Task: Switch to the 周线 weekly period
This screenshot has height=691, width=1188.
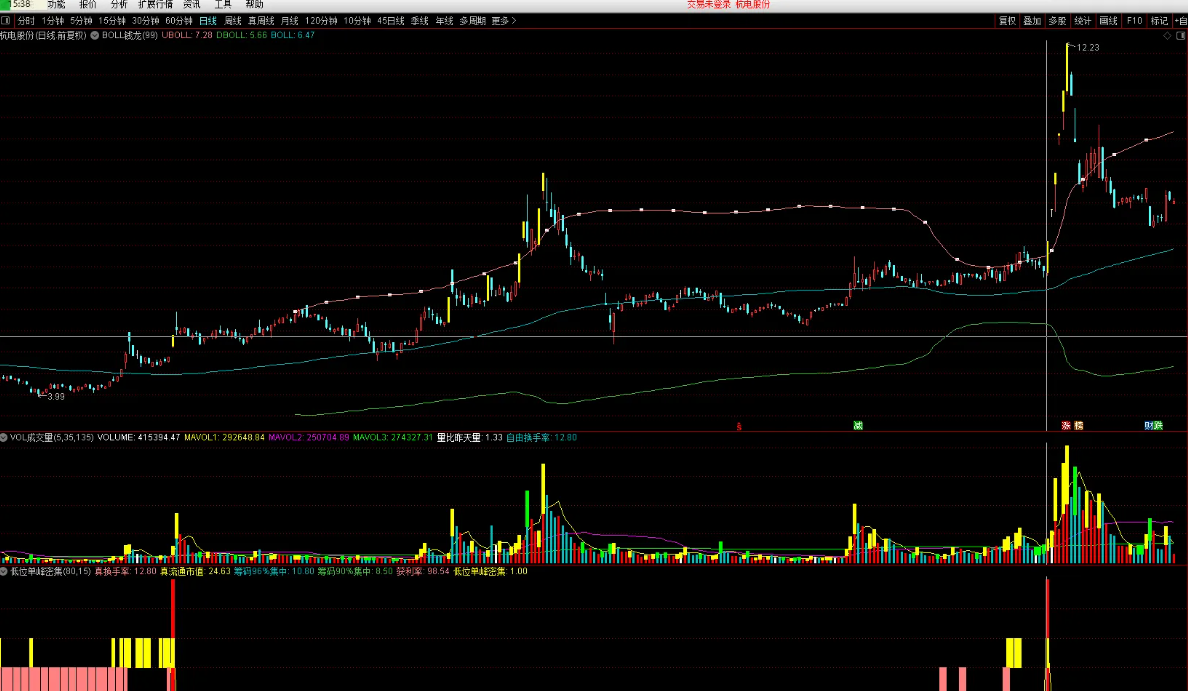Action: 232,20
